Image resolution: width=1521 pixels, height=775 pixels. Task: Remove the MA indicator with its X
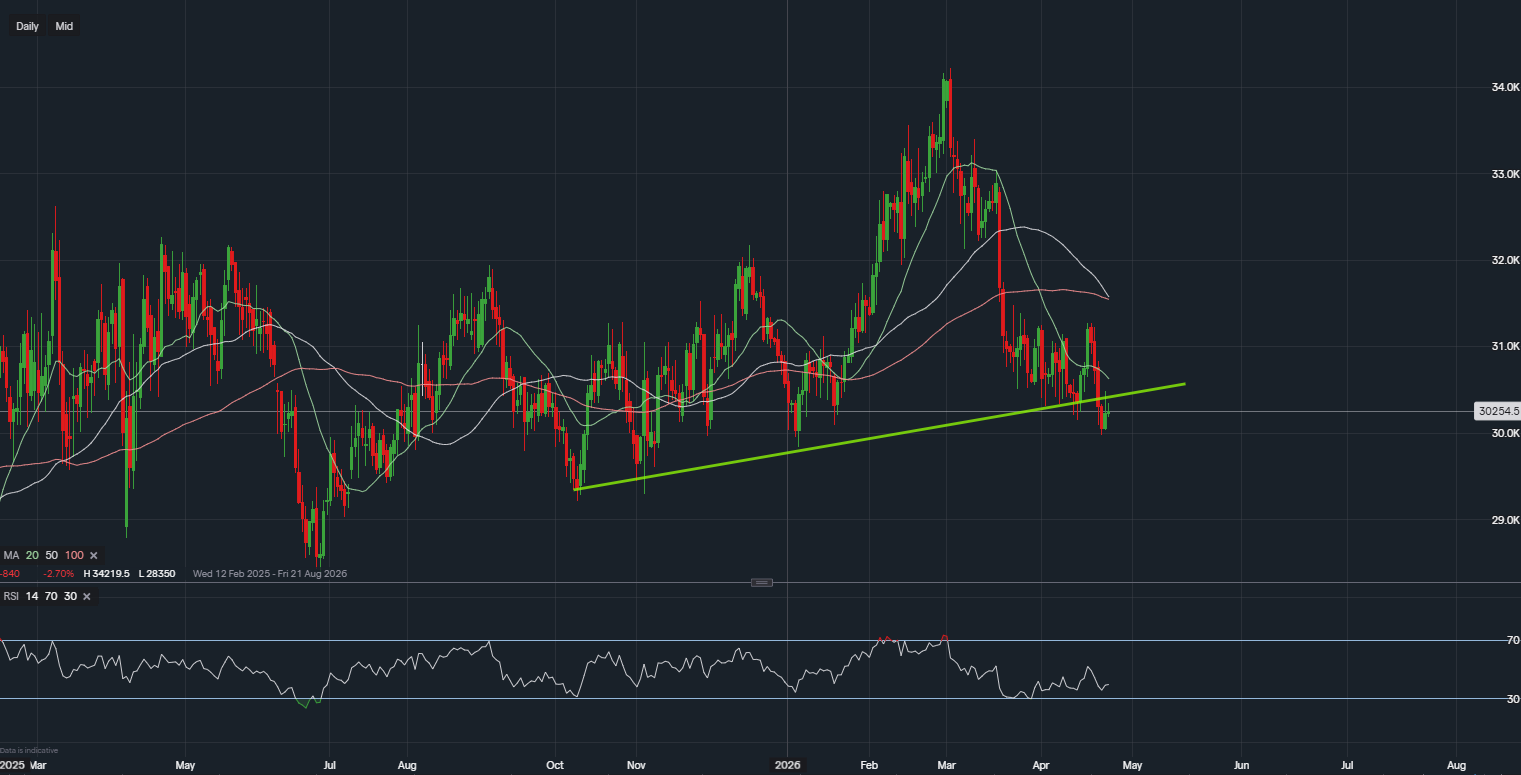(x=94, y=555)
